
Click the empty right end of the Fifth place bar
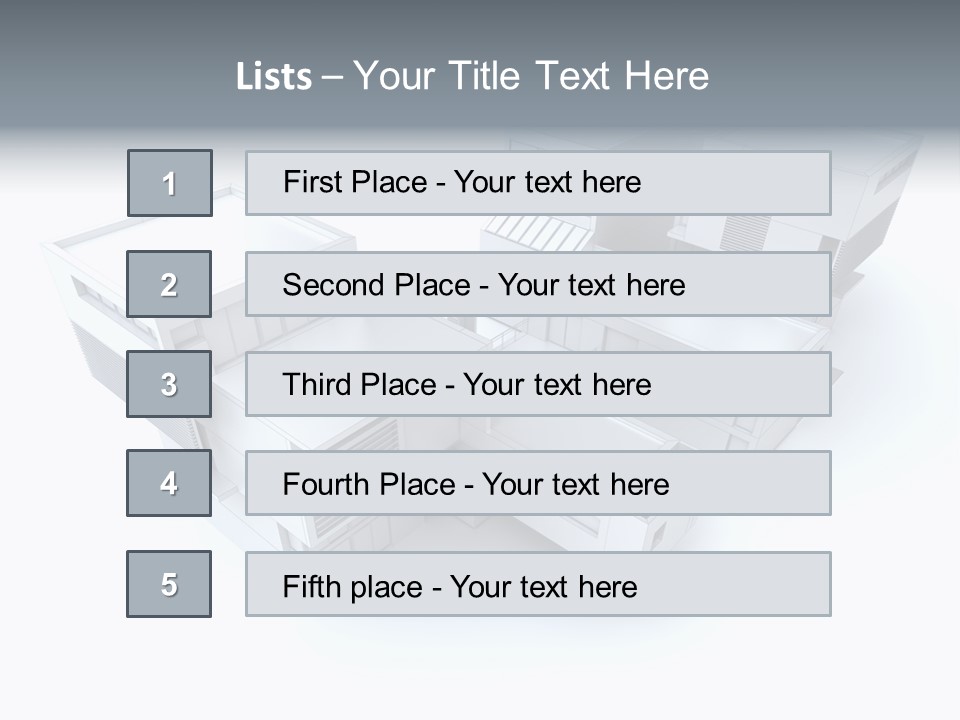click(760, 584)
